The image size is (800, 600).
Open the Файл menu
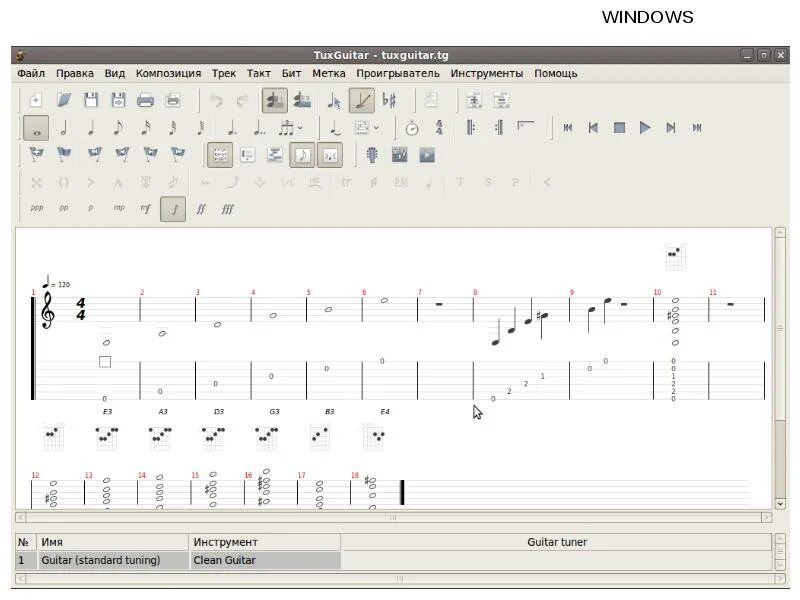[31, 73]
